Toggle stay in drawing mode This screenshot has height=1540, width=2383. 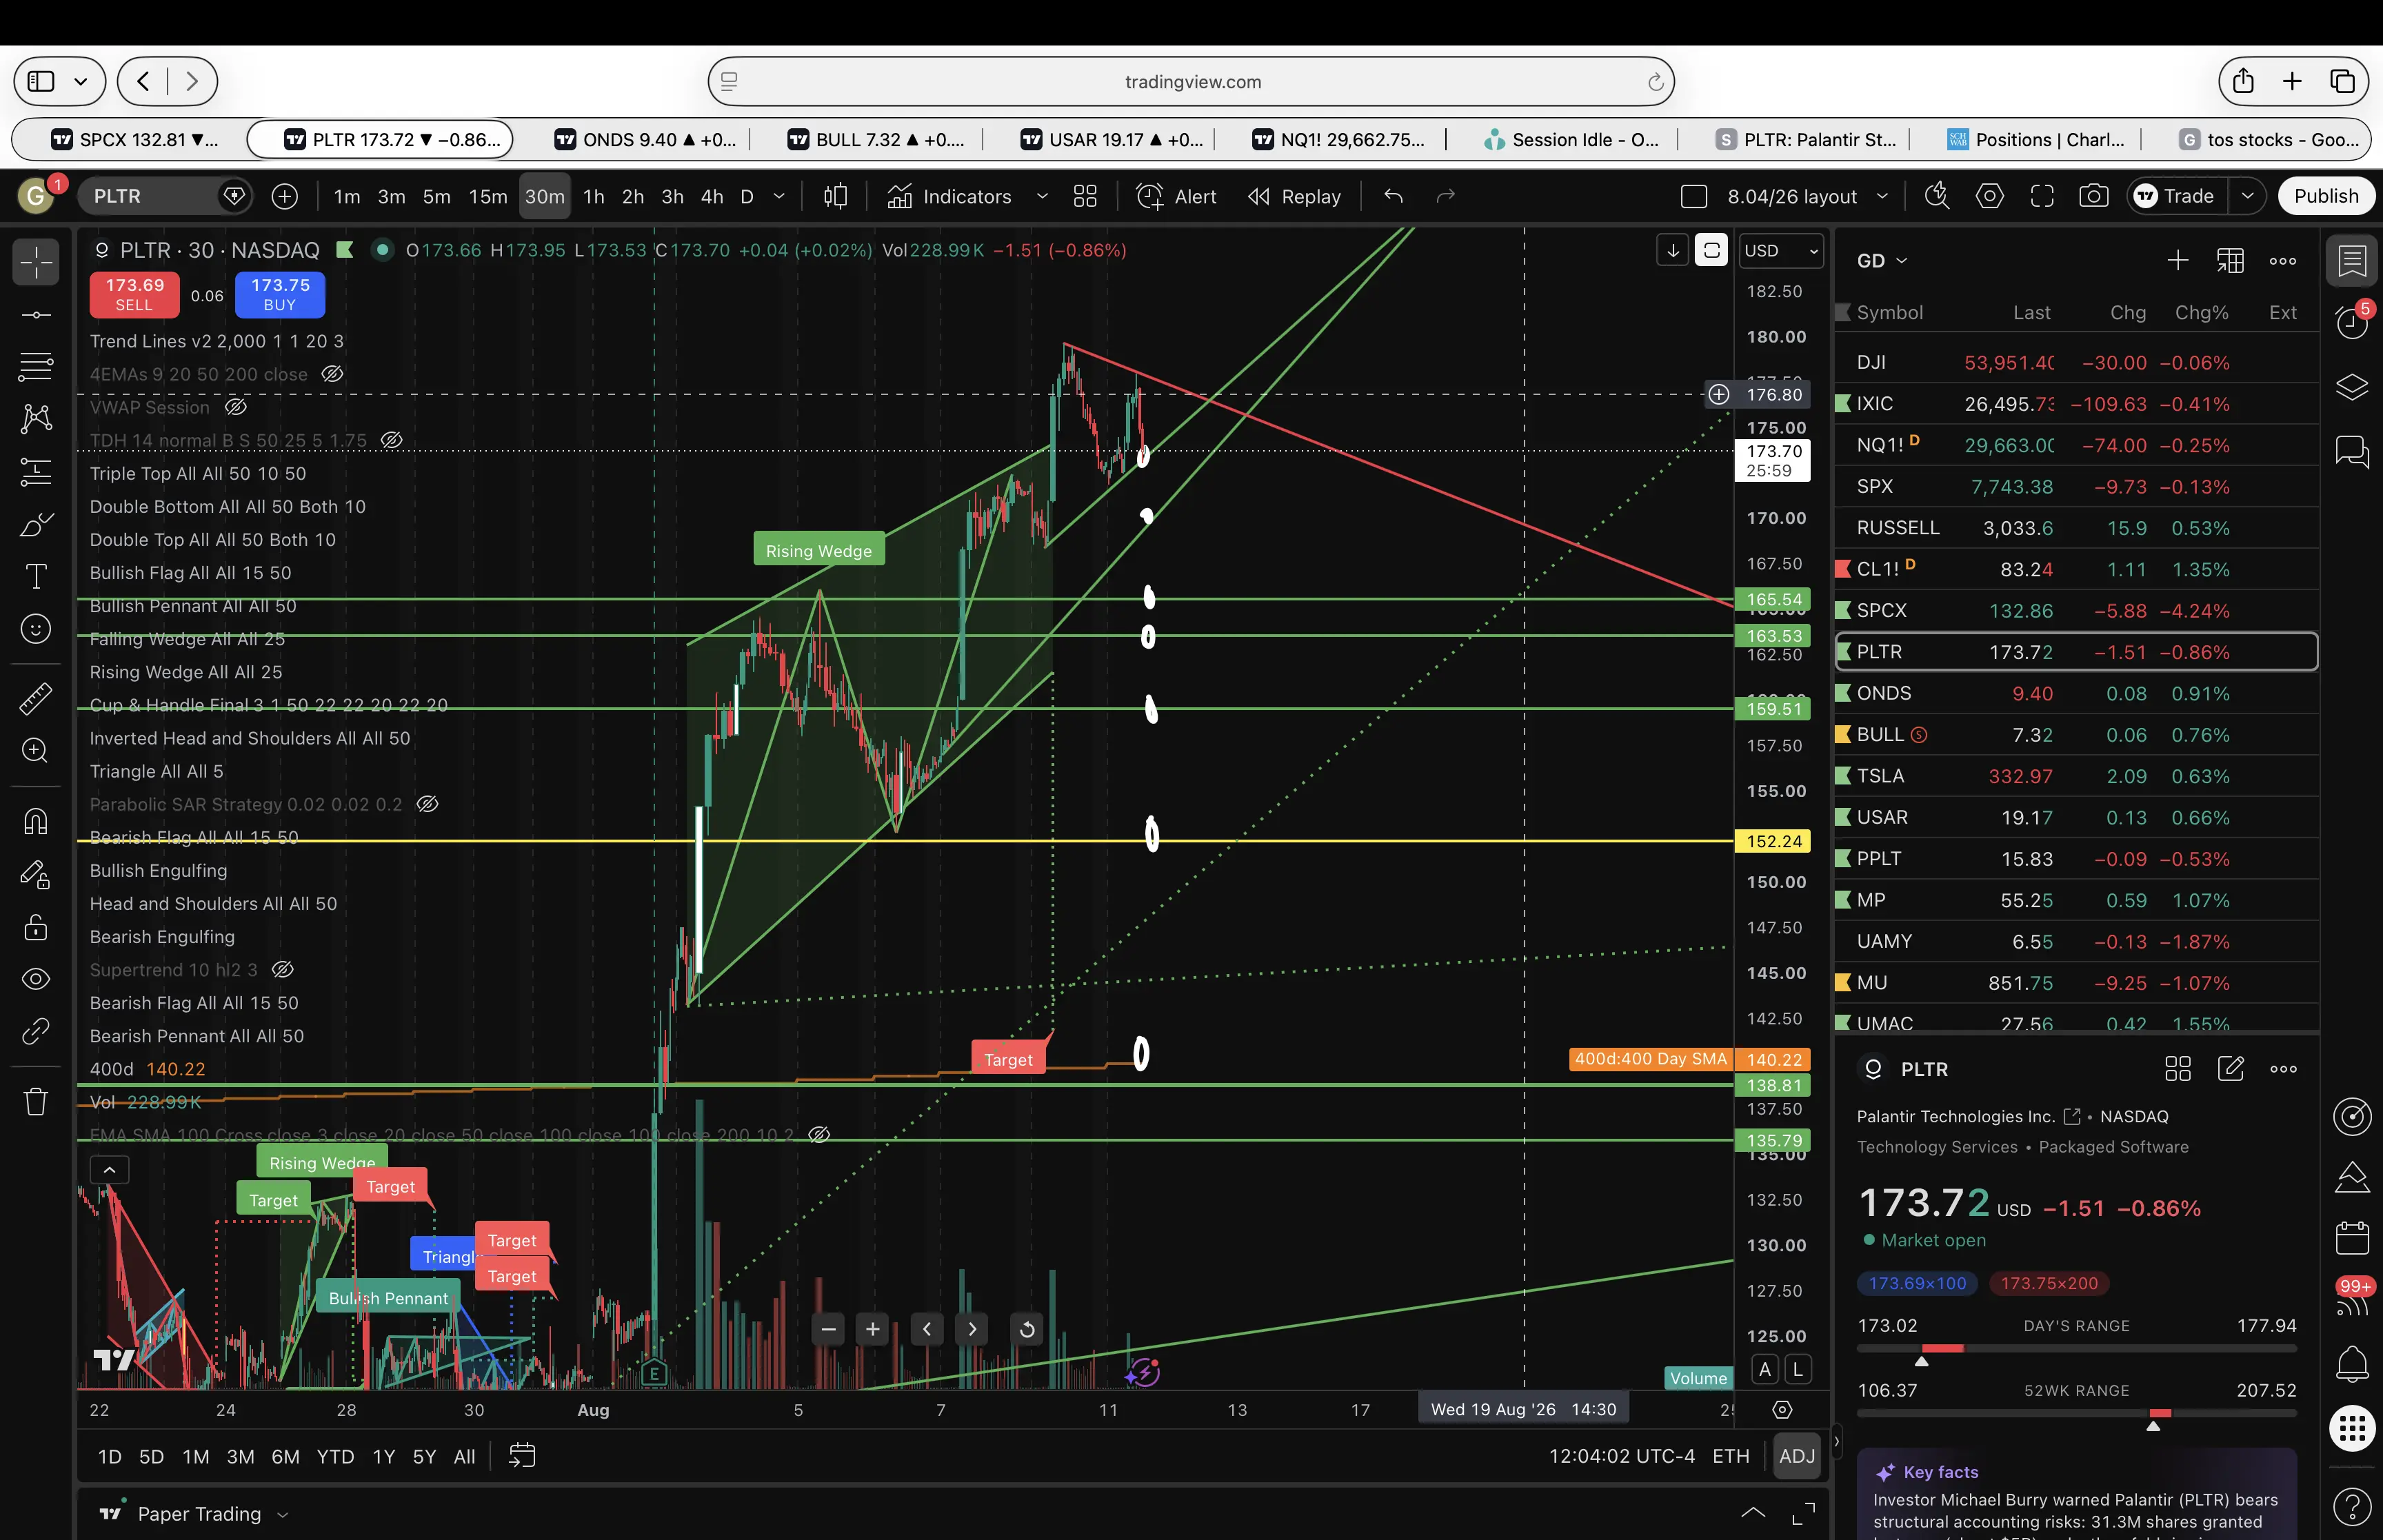36,875
